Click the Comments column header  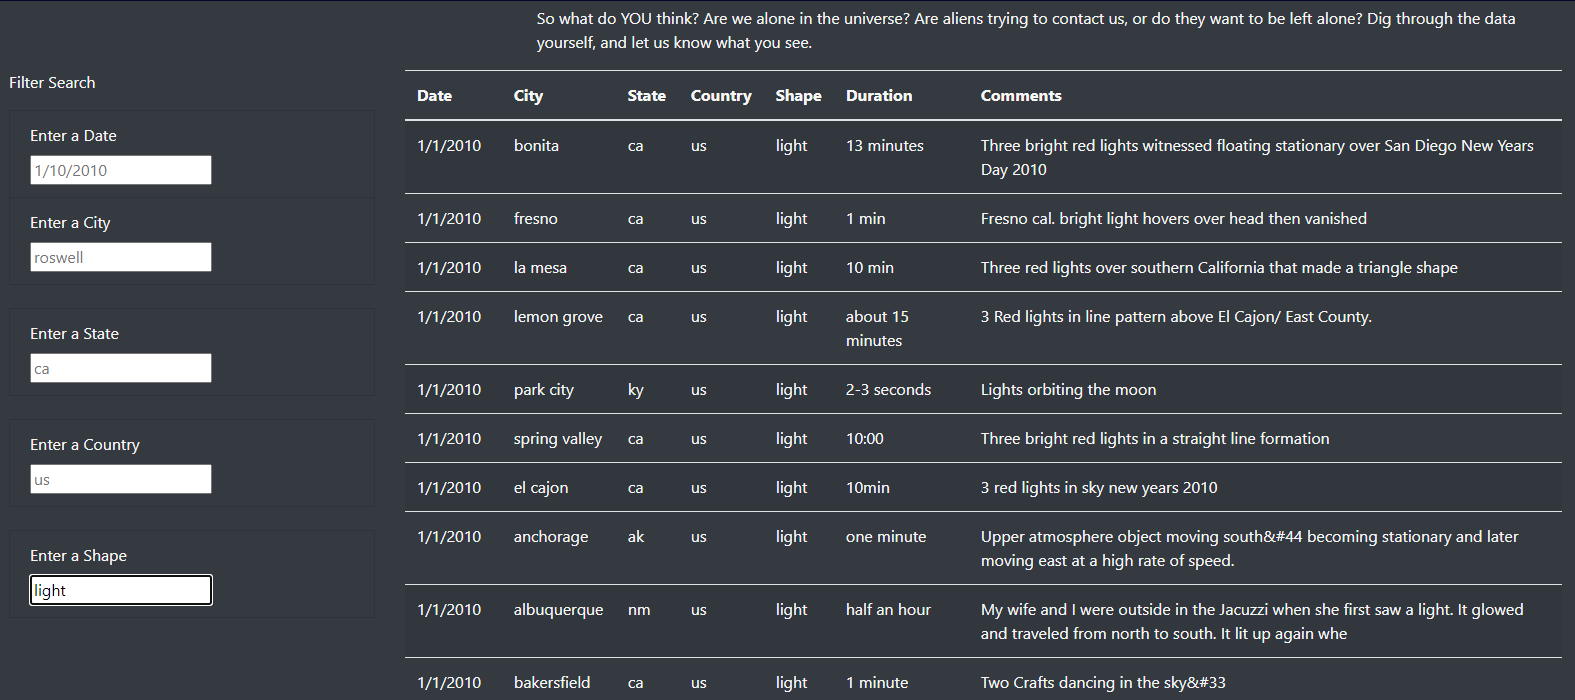click(x=1020, y=95)
